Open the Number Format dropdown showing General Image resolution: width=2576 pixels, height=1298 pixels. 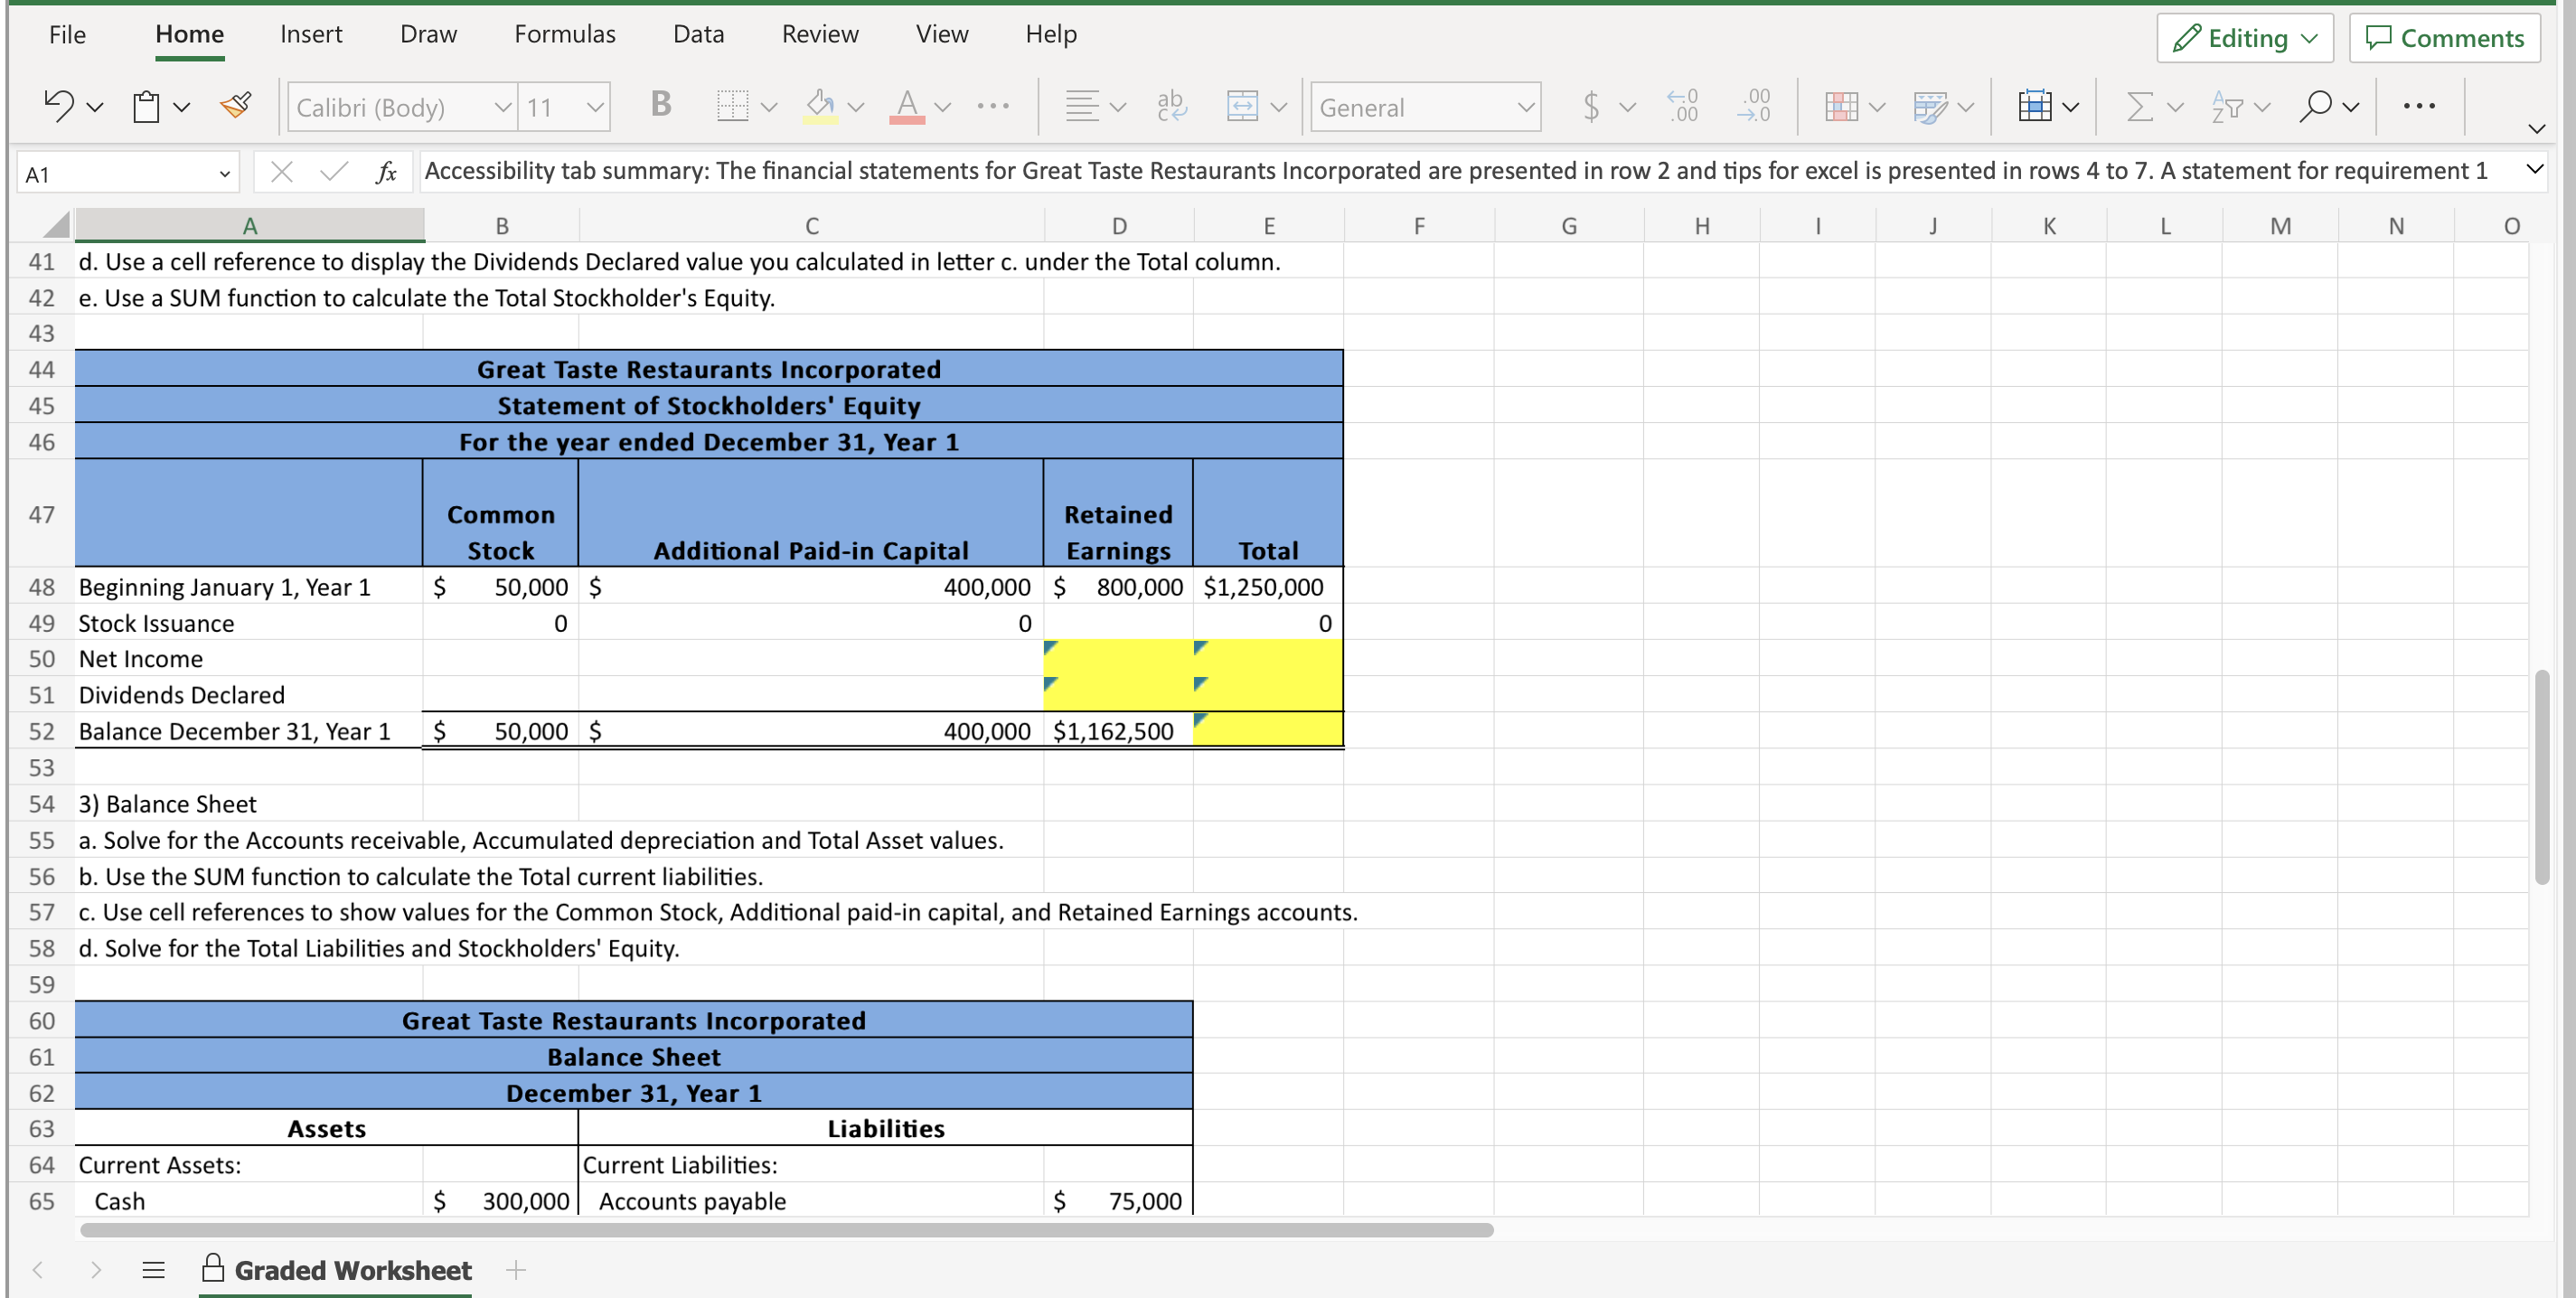pyautogui.click(x=1425, y=107)
